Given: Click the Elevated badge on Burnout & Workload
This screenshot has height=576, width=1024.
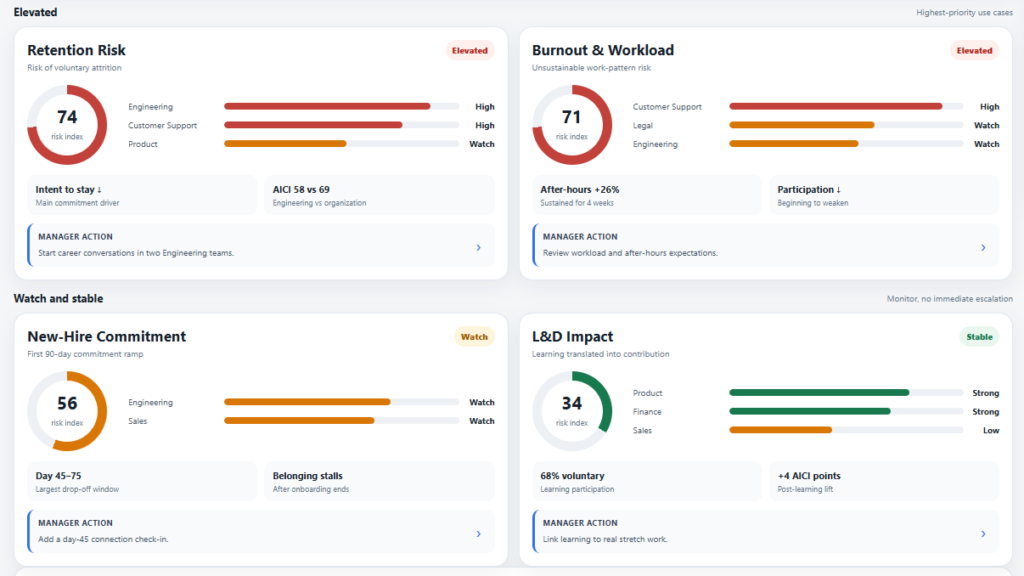Looking at the screenshot, I should pos(974,50).
